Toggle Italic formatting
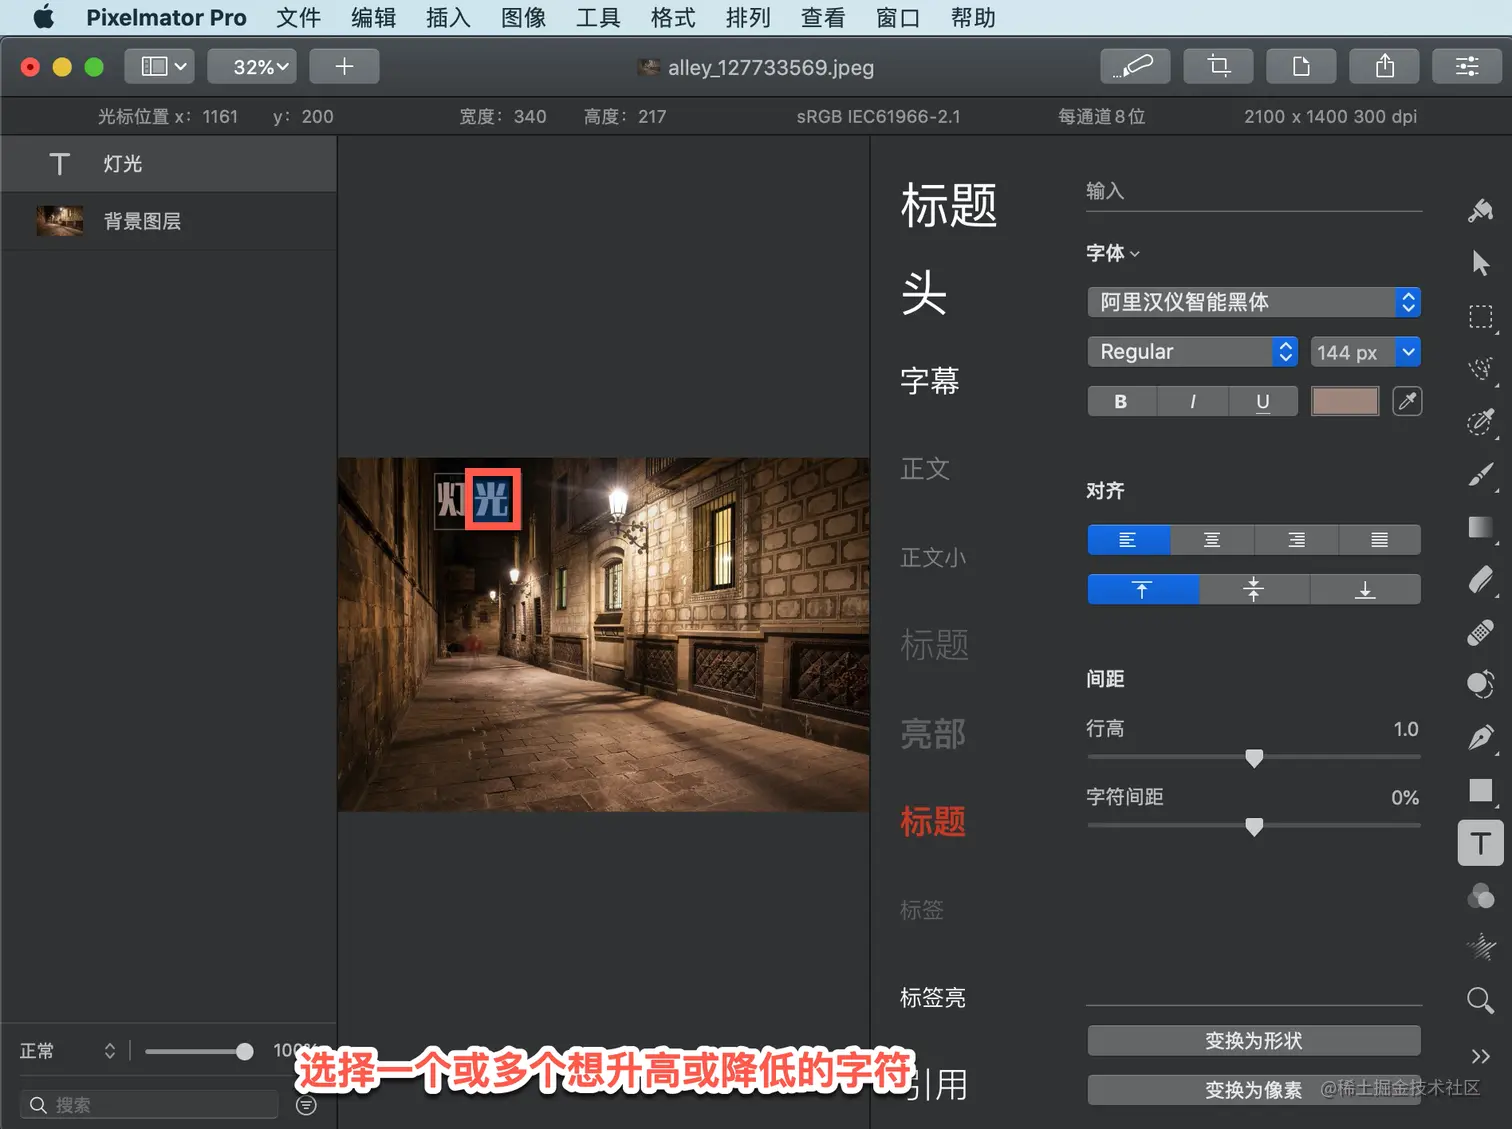 pyautogui.click(x=1192, y=401)
